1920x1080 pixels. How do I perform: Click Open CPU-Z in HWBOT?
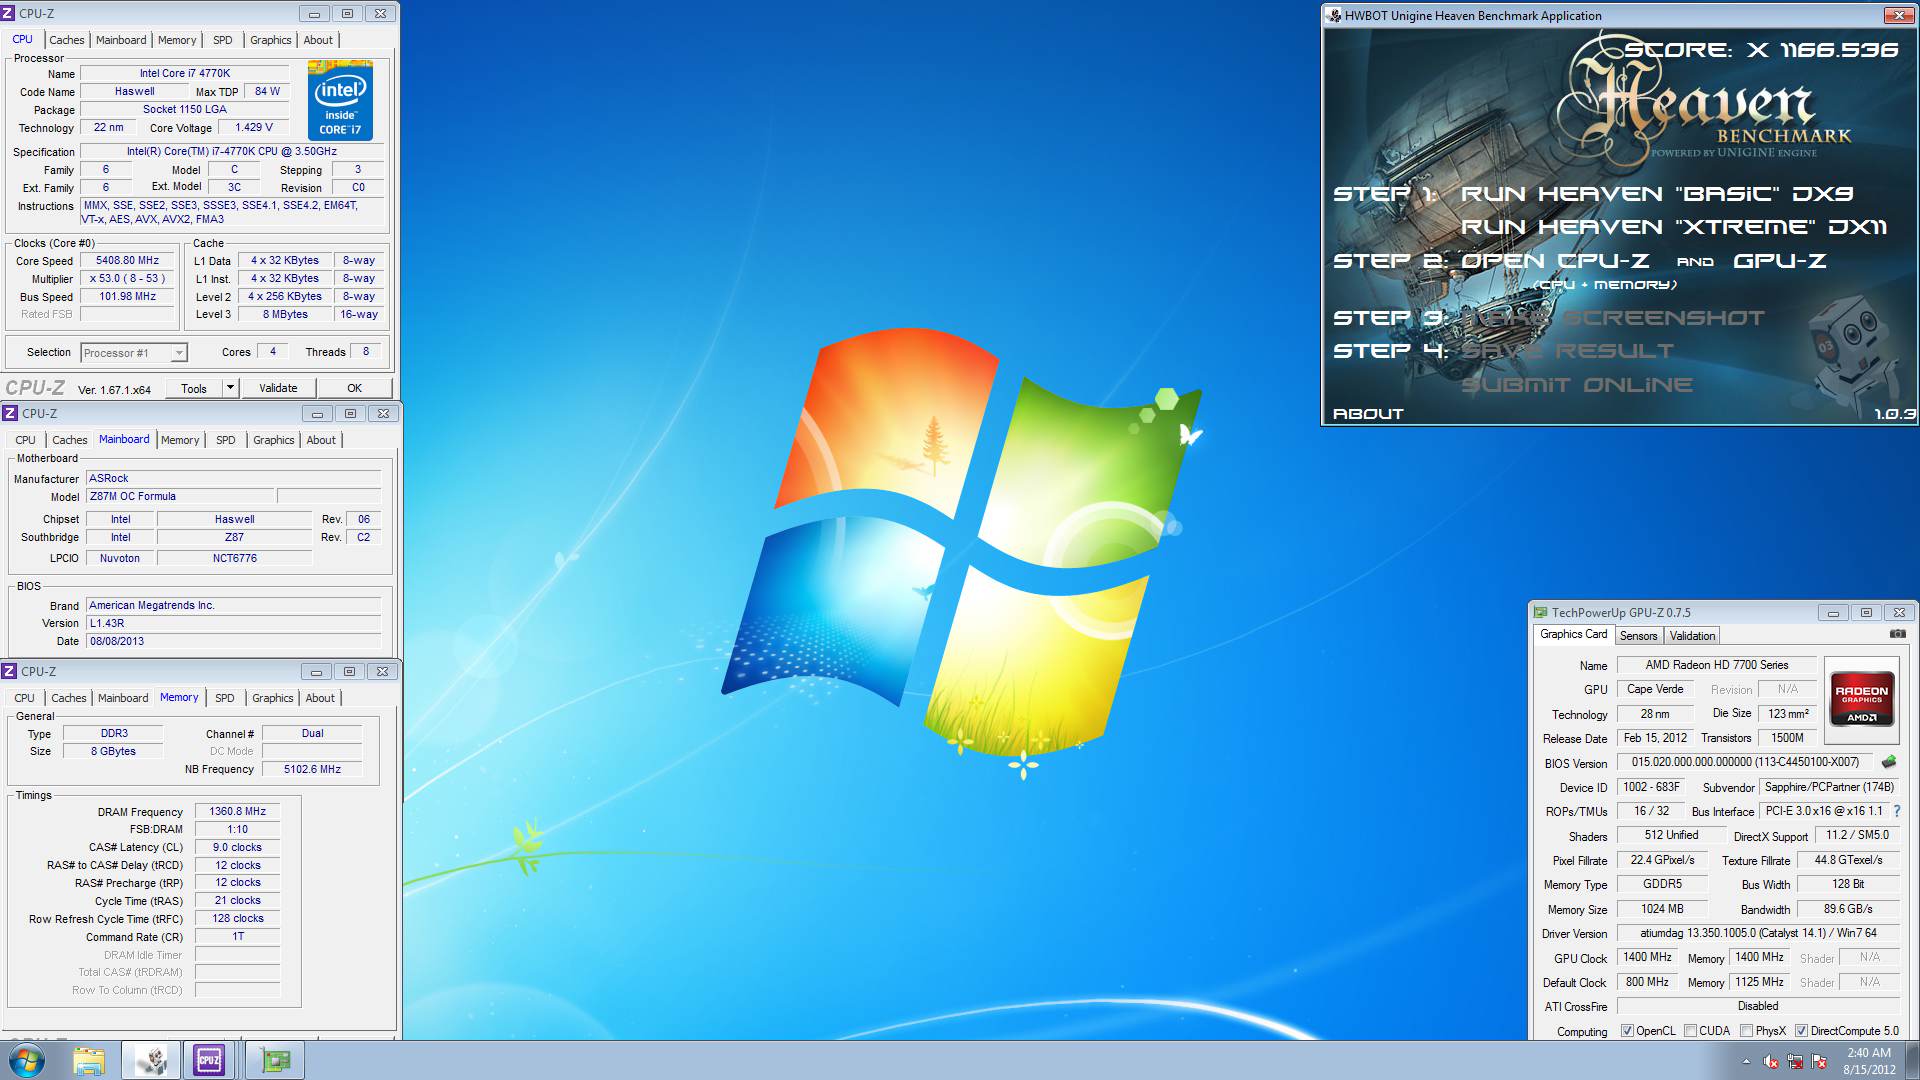(1555, 261)
